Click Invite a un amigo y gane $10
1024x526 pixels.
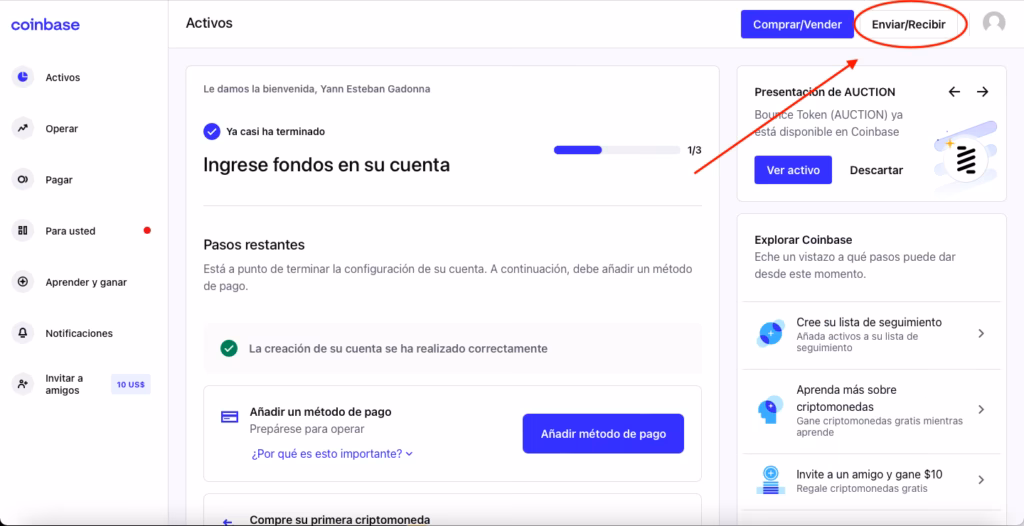869,474
